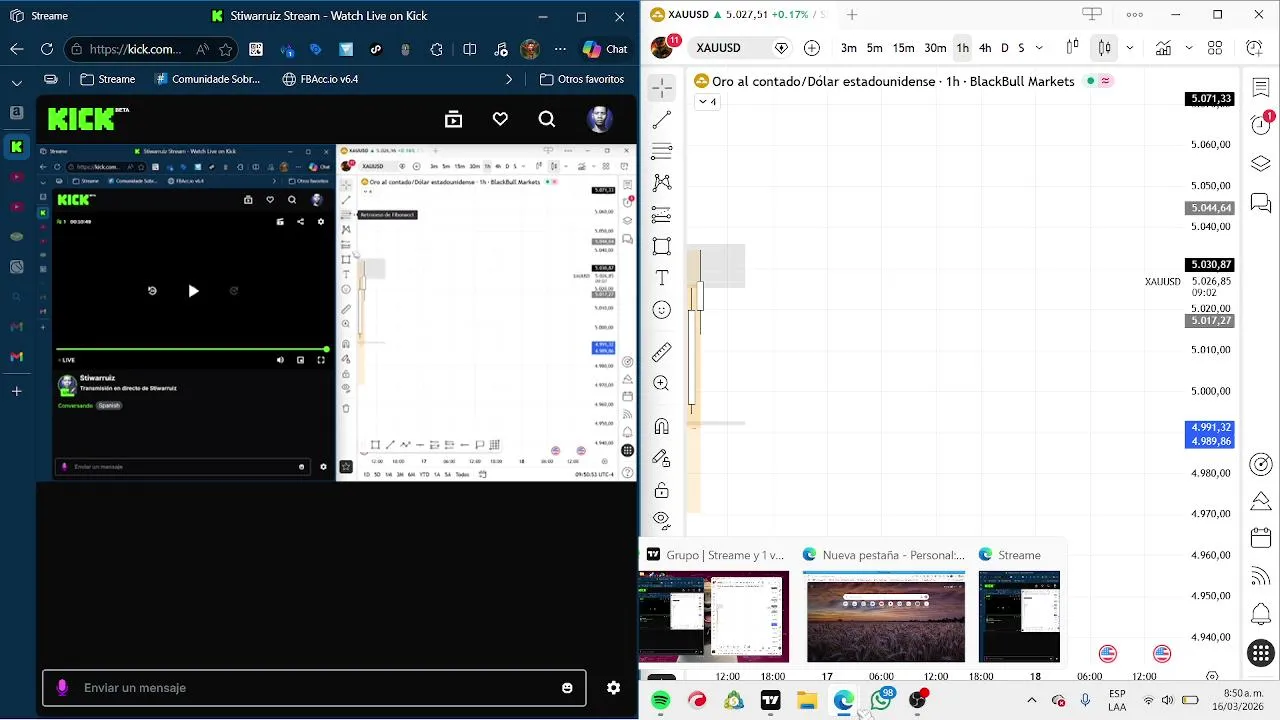The height and width of the screenshot is (720, 1280).
Task: Open WhatsApp from the taskbar
Action: tap(880, 700)
